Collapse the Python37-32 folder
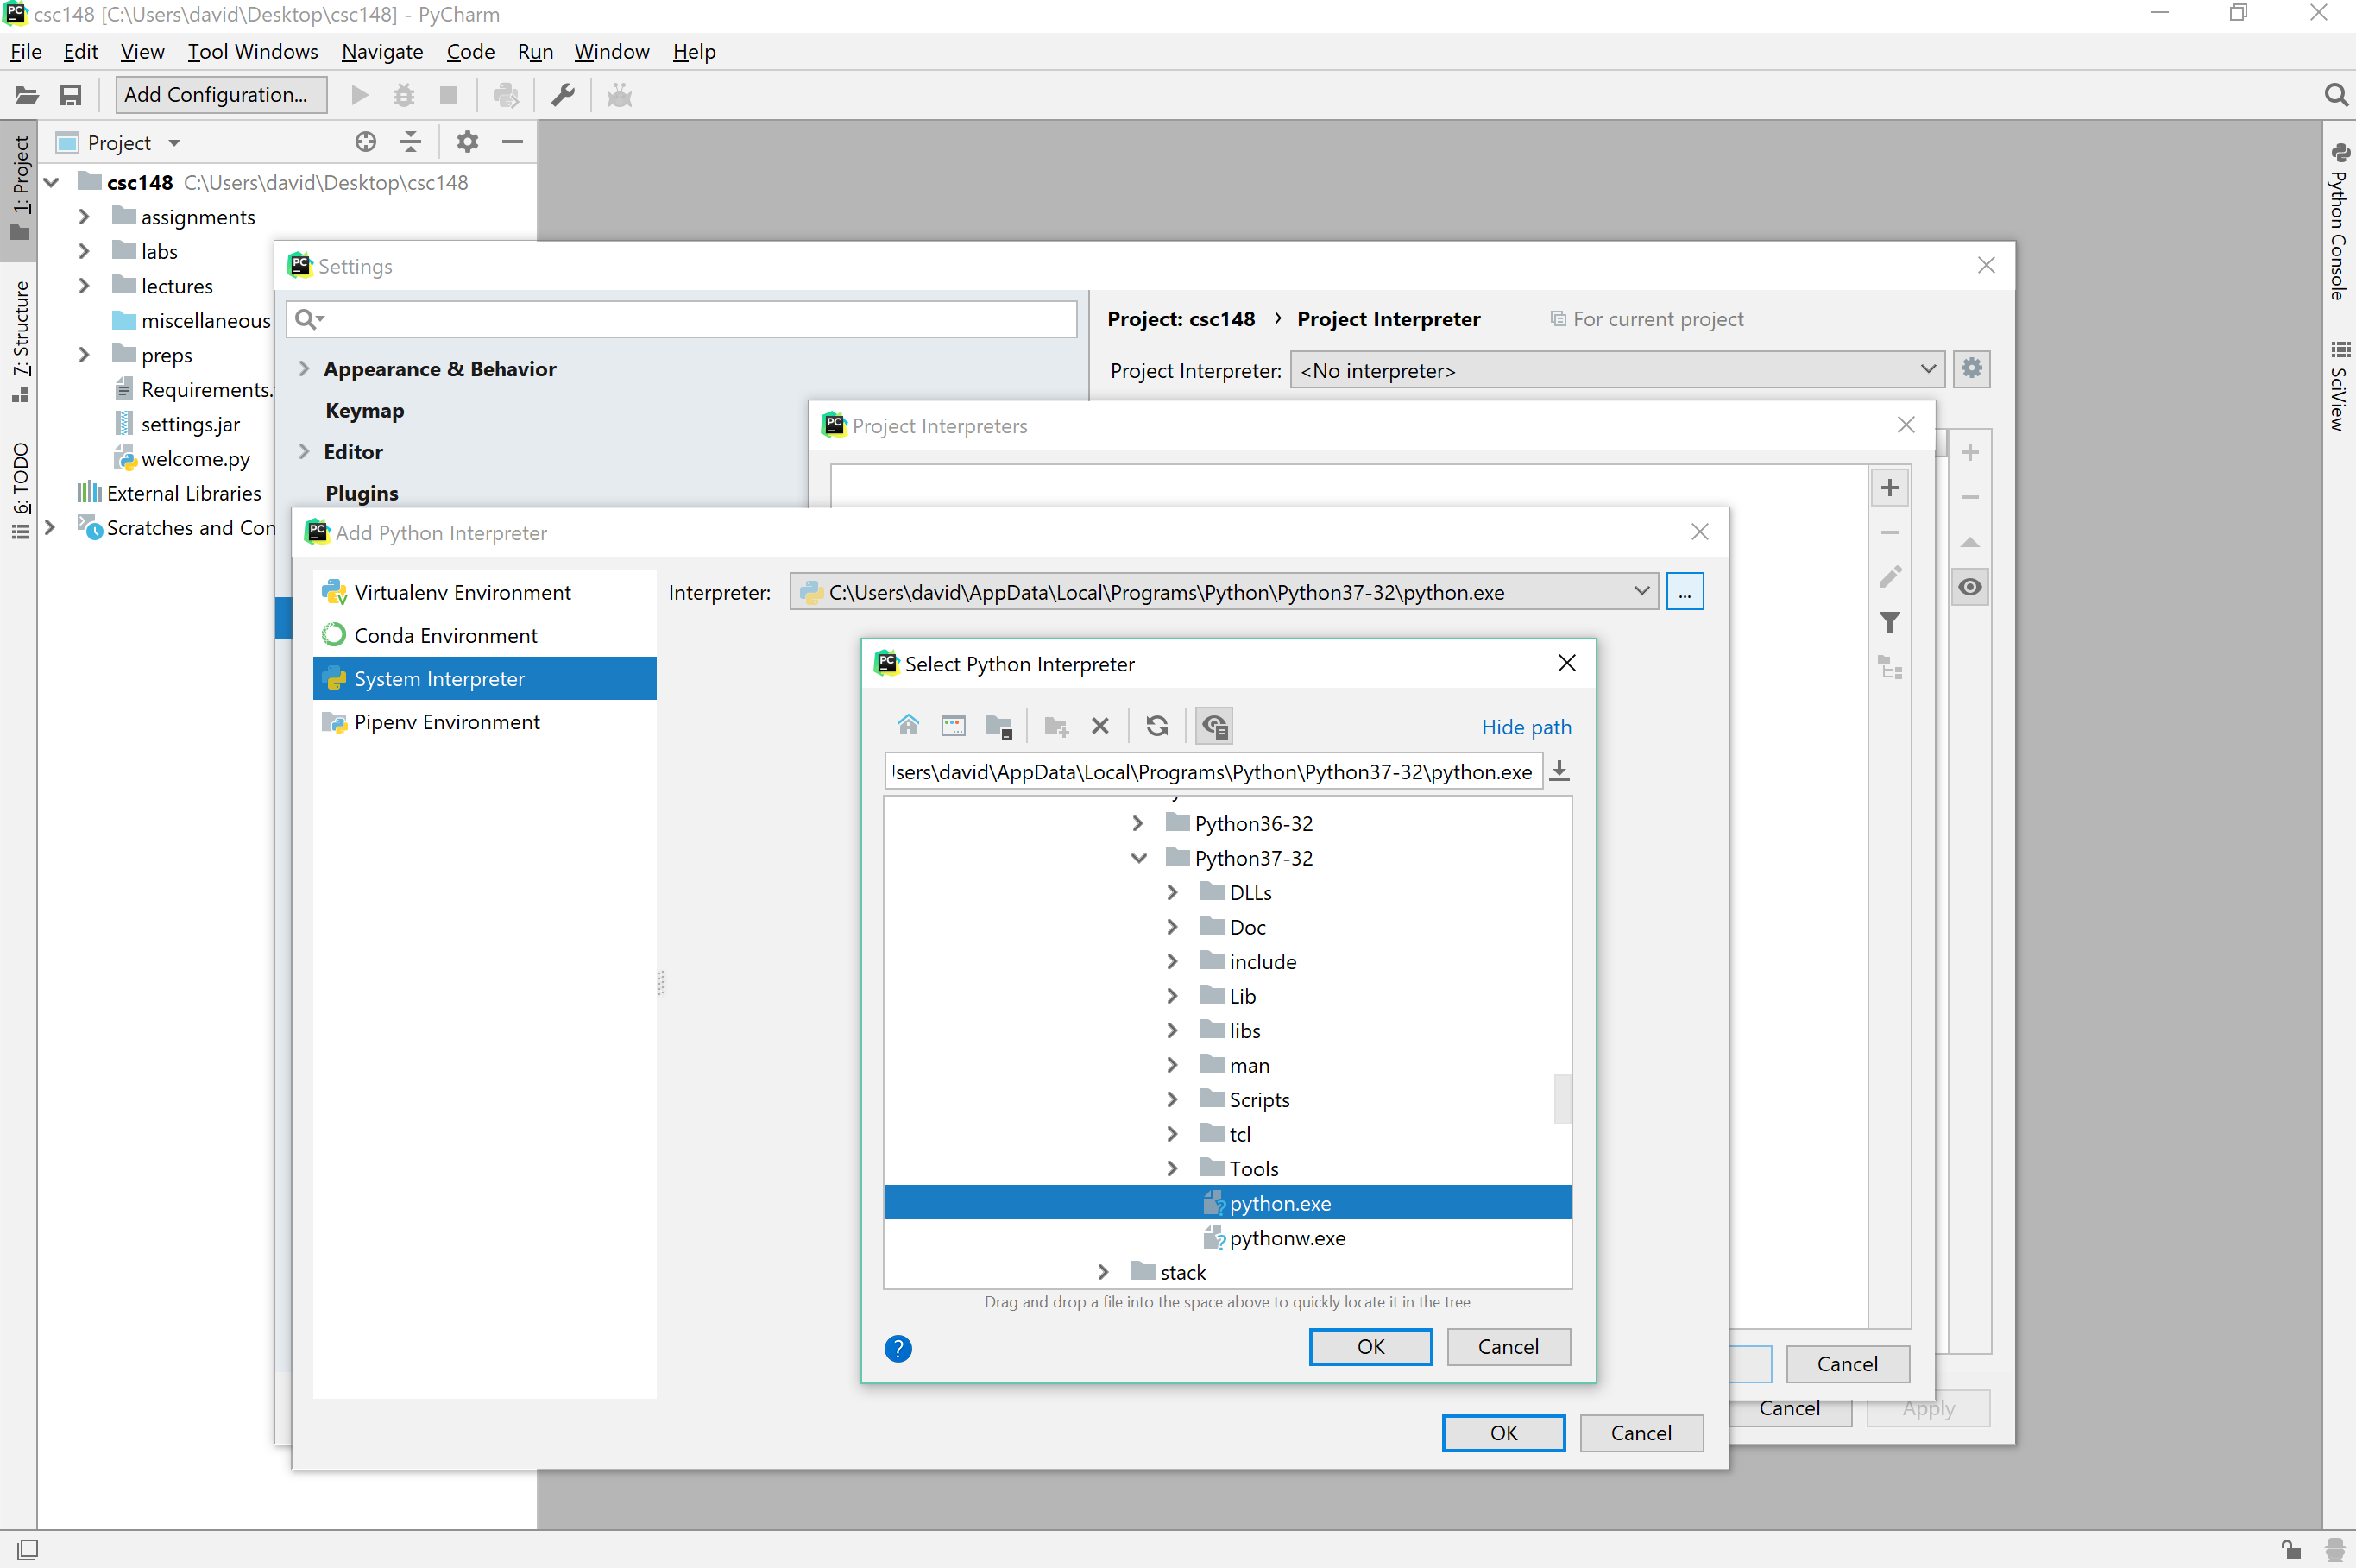2356x1568 pixels. click(x=1138, y=857)
